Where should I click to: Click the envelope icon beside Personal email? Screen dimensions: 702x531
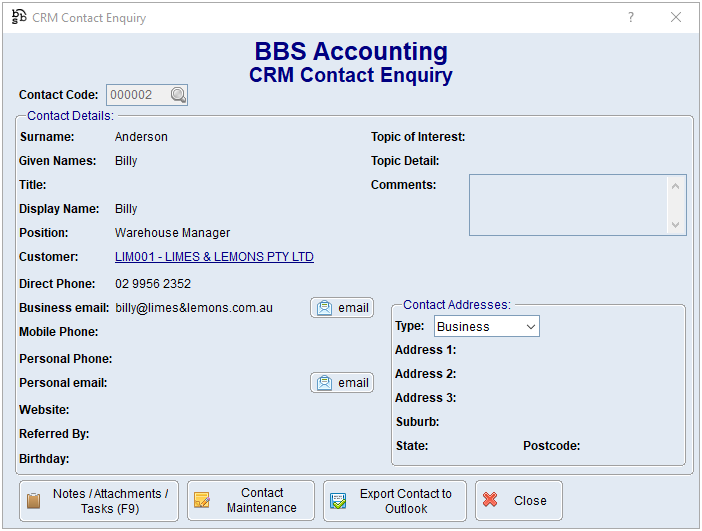pos(325,383)
